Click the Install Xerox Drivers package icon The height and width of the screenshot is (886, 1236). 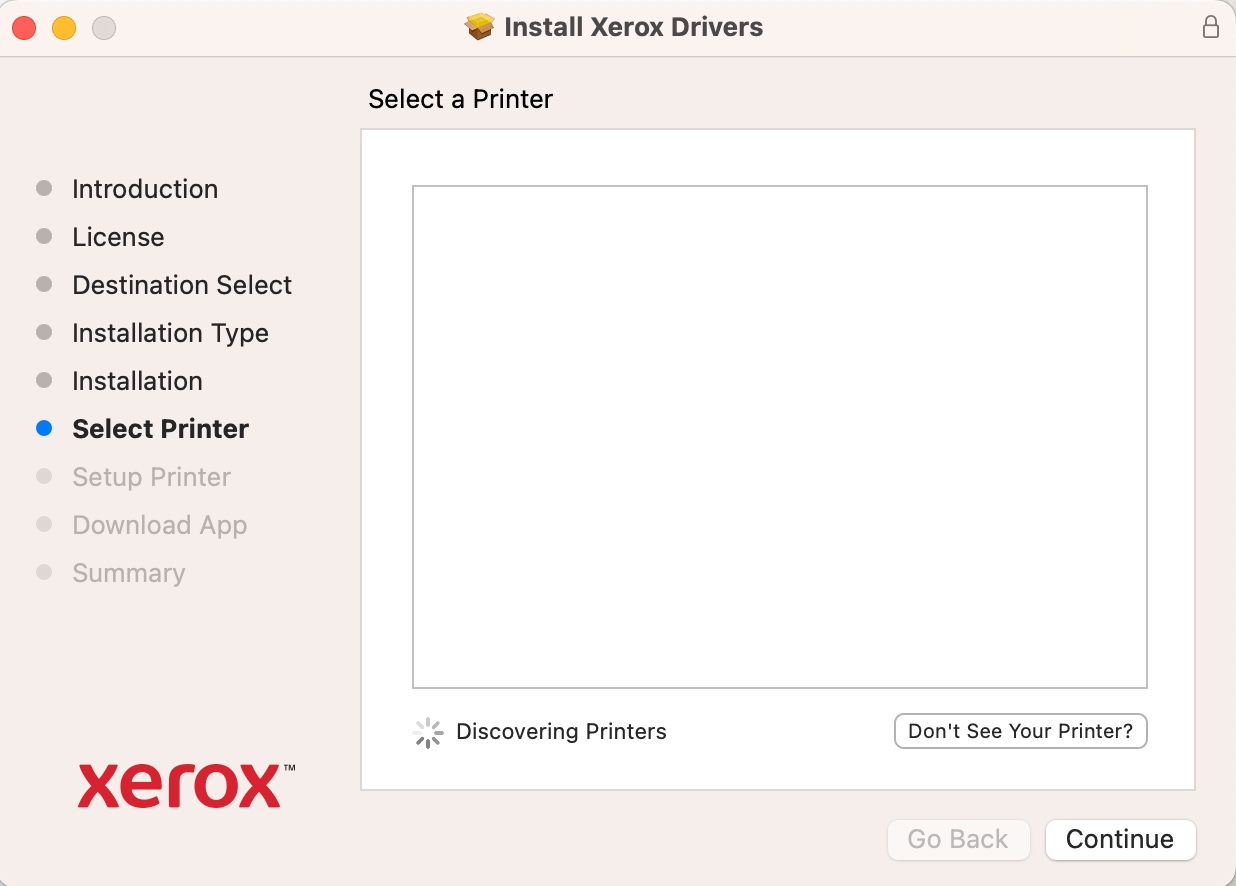click(x=481, y=27)
